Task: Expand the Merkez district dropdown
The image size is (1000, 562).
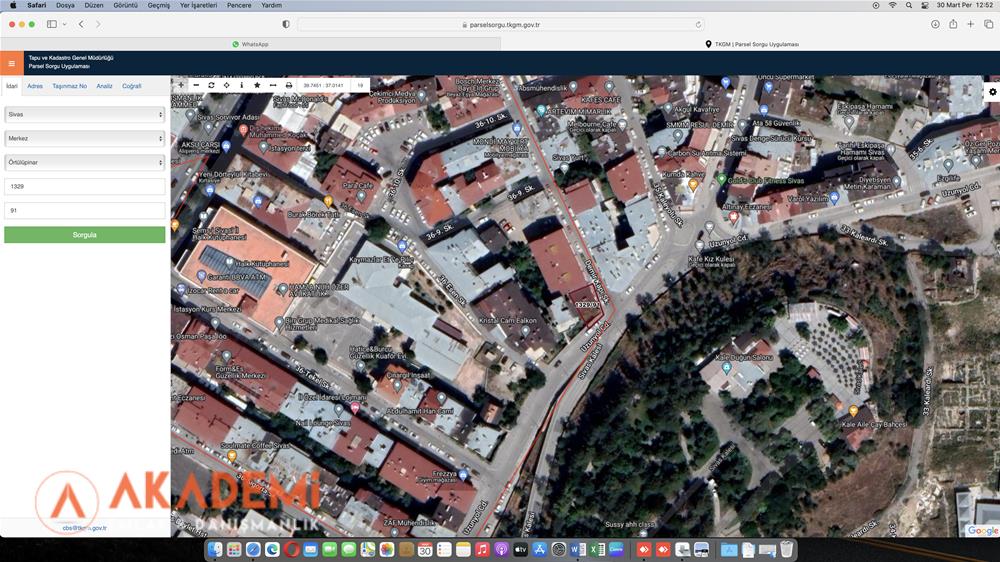Action: click(x=84, y=138)
